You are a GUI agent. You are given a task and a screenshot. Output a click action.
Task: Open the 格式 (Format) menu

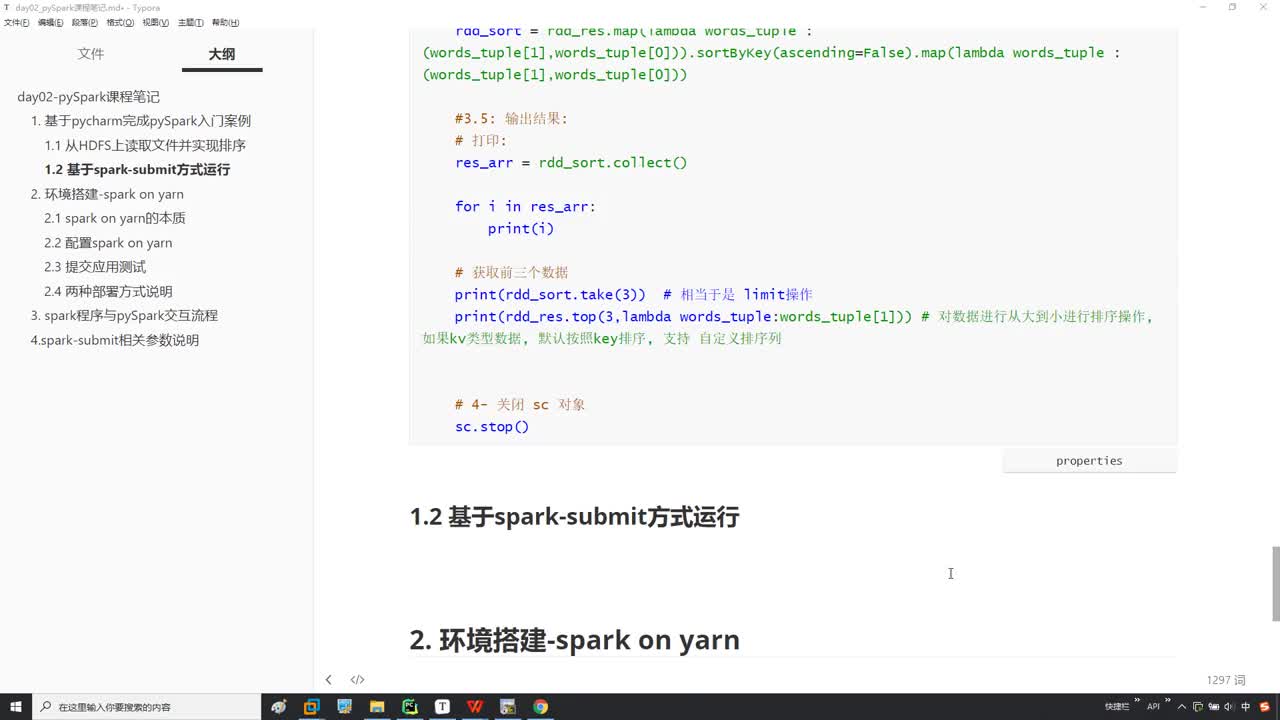point(120,22)
